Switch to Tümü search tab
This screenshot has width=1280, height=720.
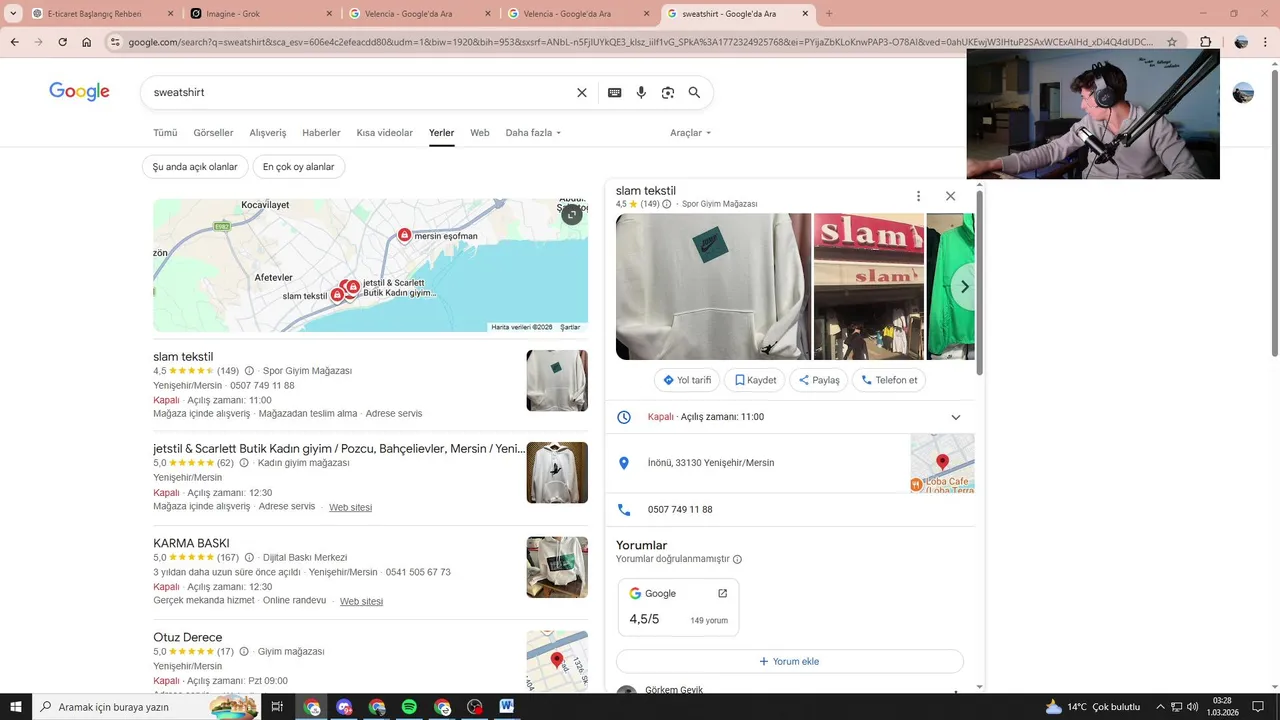165,133
